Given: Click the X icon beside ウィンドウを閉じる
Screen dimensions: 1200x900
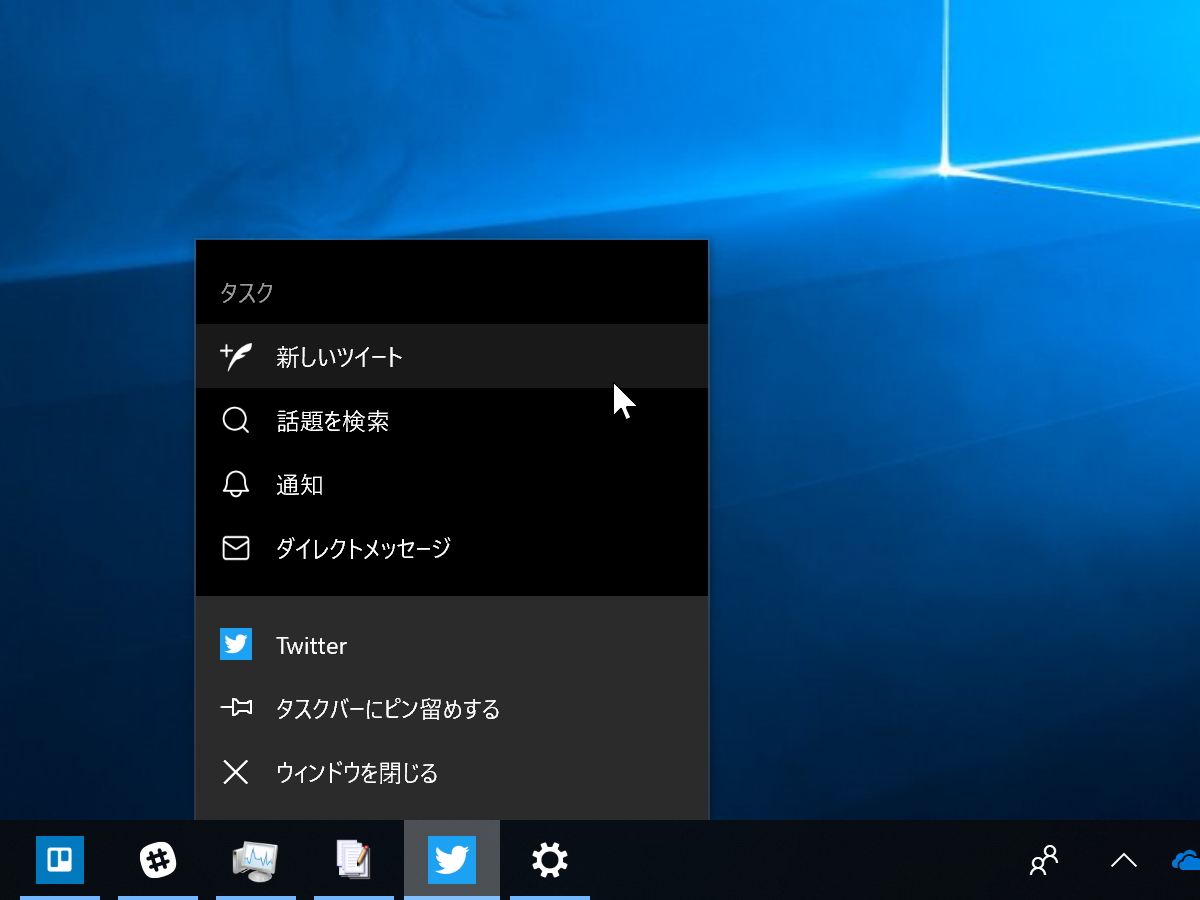Looking at the screenshot, I should [236, 772].
